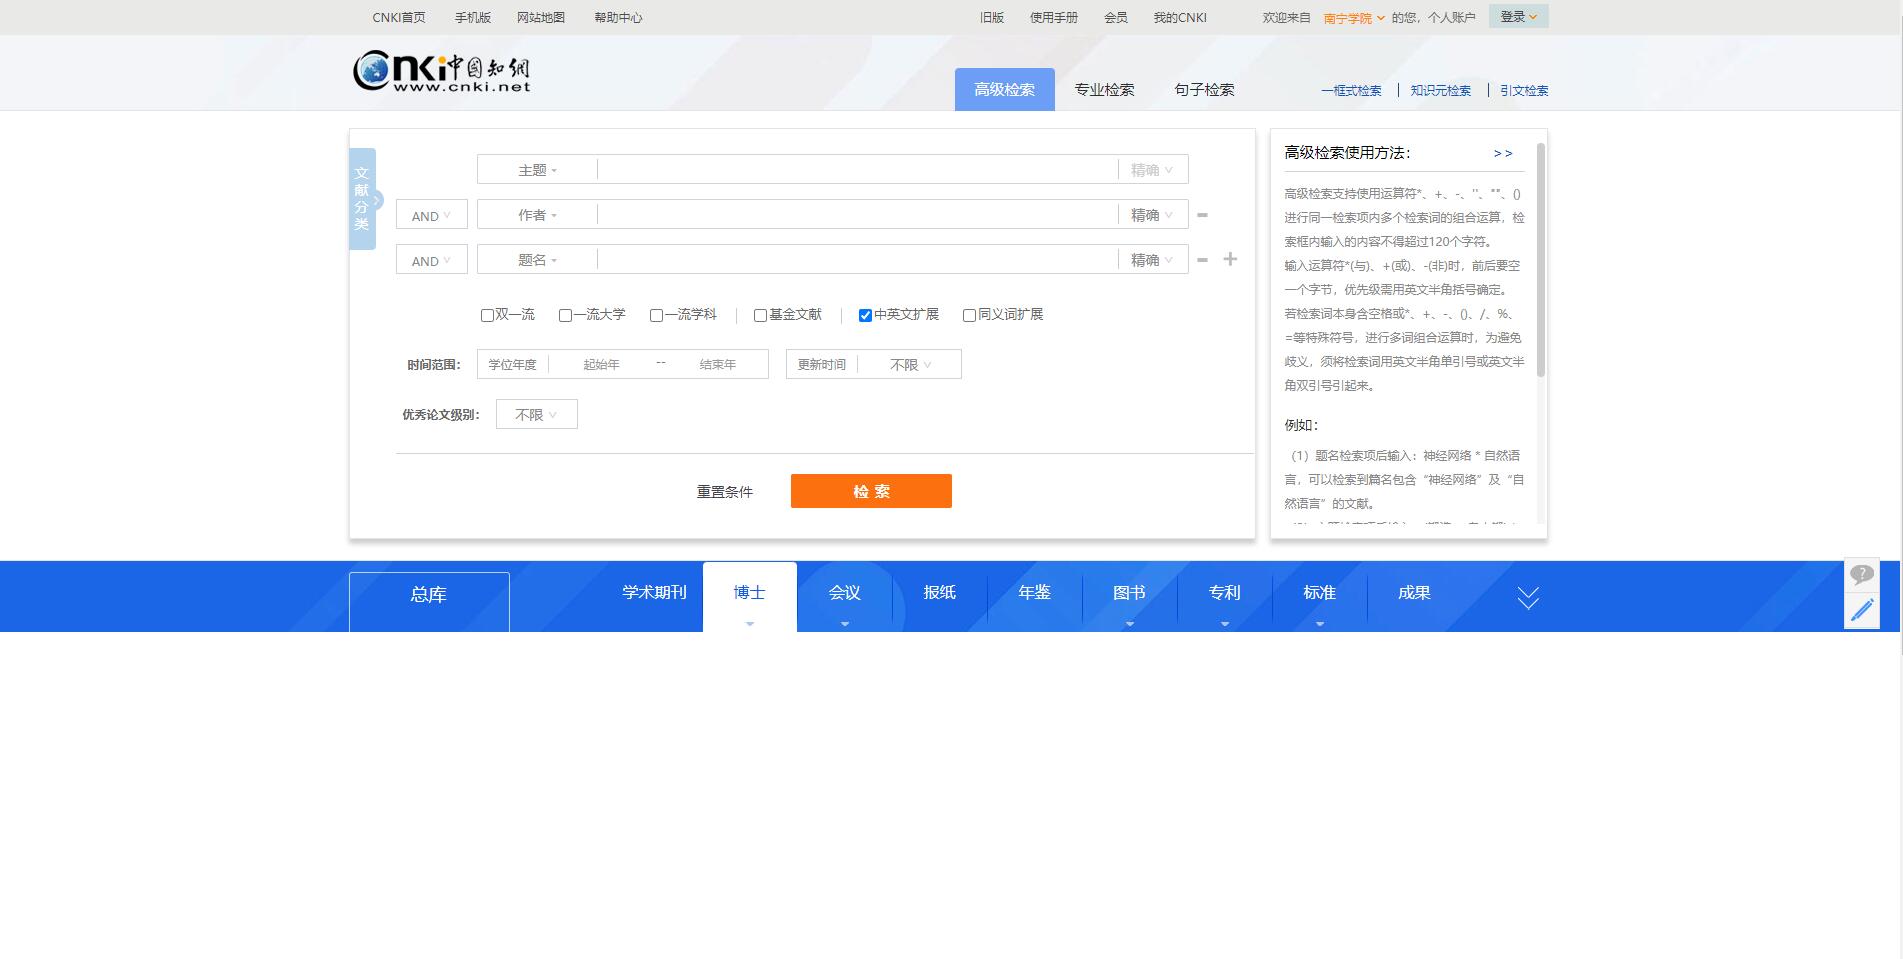Screen dimensions: 1903x959
Task: Check the 同义词扩展 option
Action: pyautogui.click(x=969, y=315)
